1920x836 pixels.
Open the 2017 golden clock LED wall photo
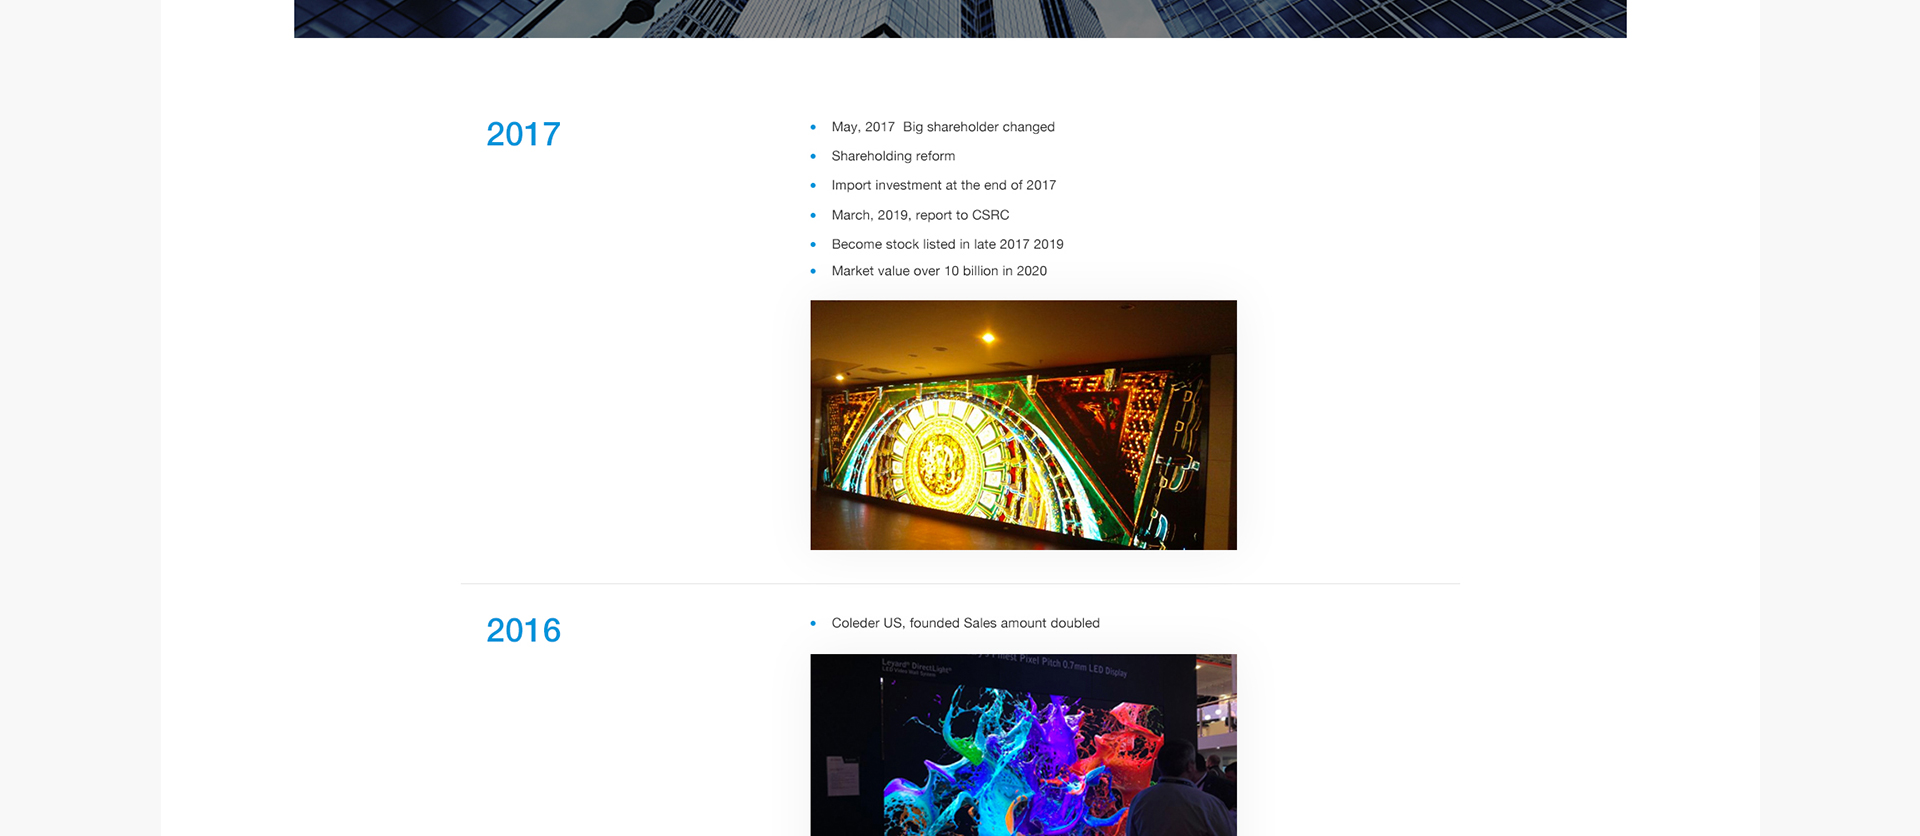[1023, 425]
